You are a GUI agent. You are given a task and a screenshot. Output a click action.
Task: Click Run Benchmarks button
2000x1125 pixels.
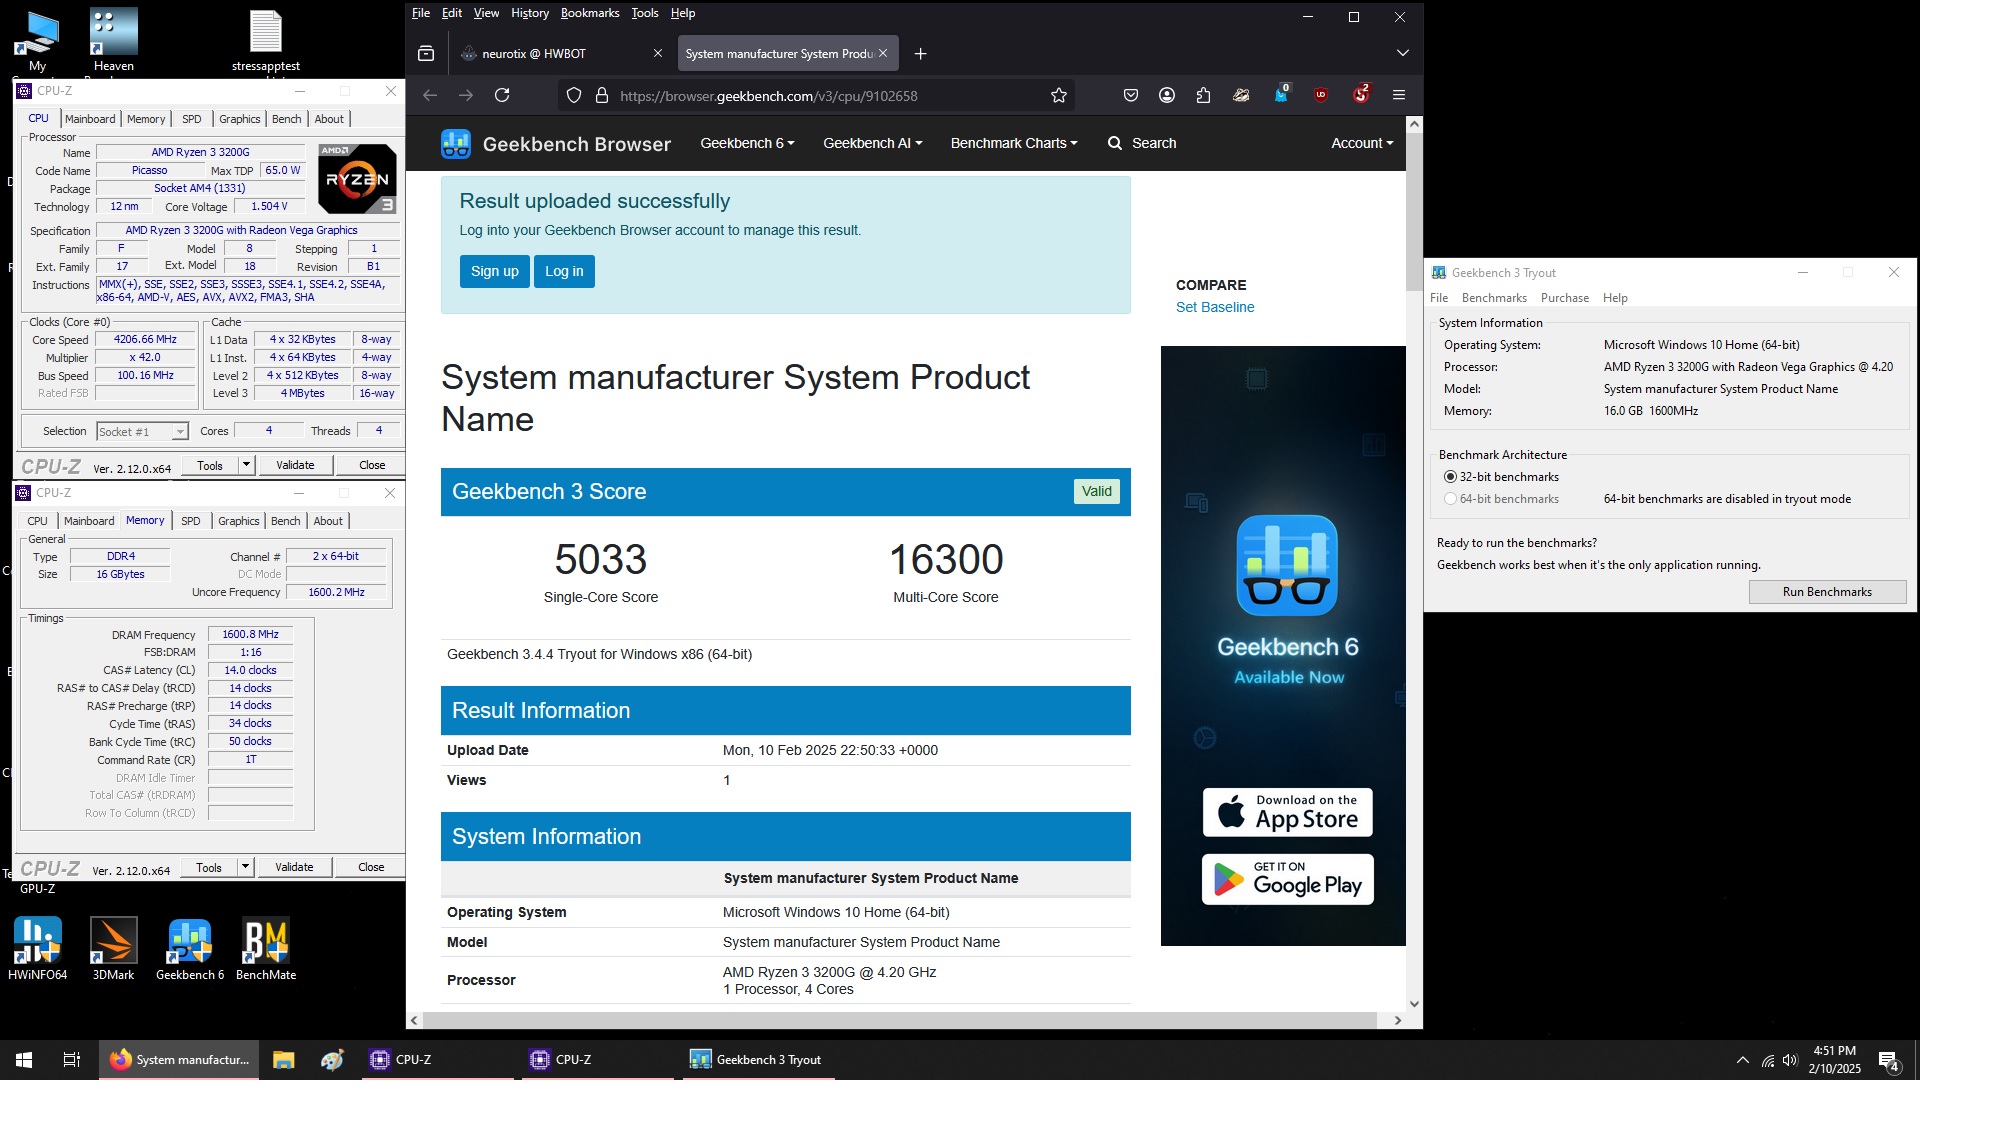coord(1827,592)
